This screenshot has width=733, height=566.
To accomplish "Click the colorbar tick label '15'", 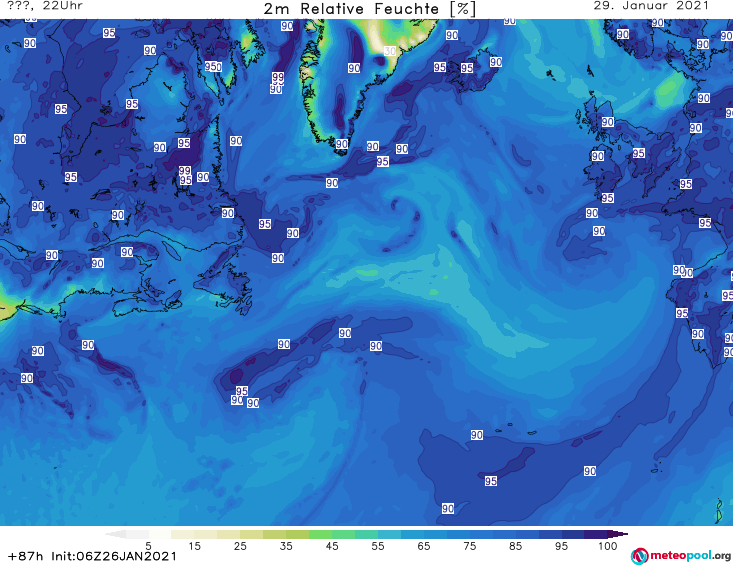I will [x=194, y=546].
